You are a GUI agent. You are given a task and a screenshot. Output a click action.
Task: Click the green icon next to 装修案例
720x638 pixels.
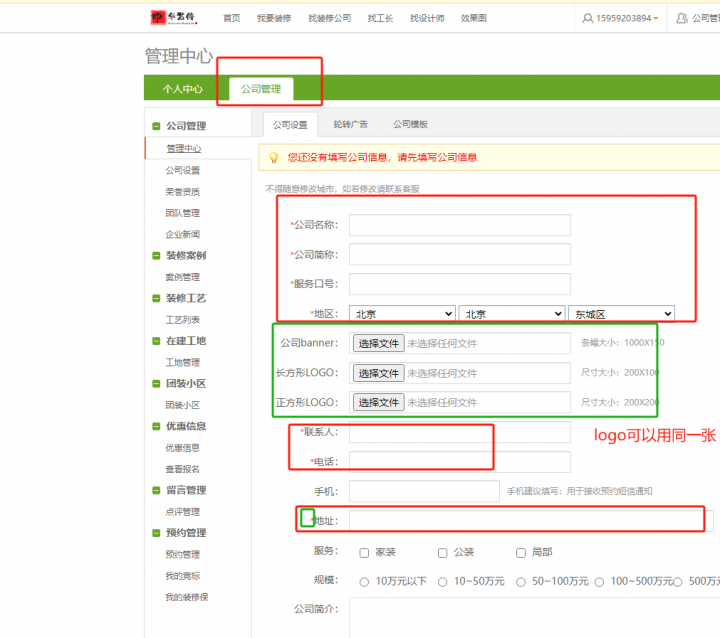tap(156, 256)
